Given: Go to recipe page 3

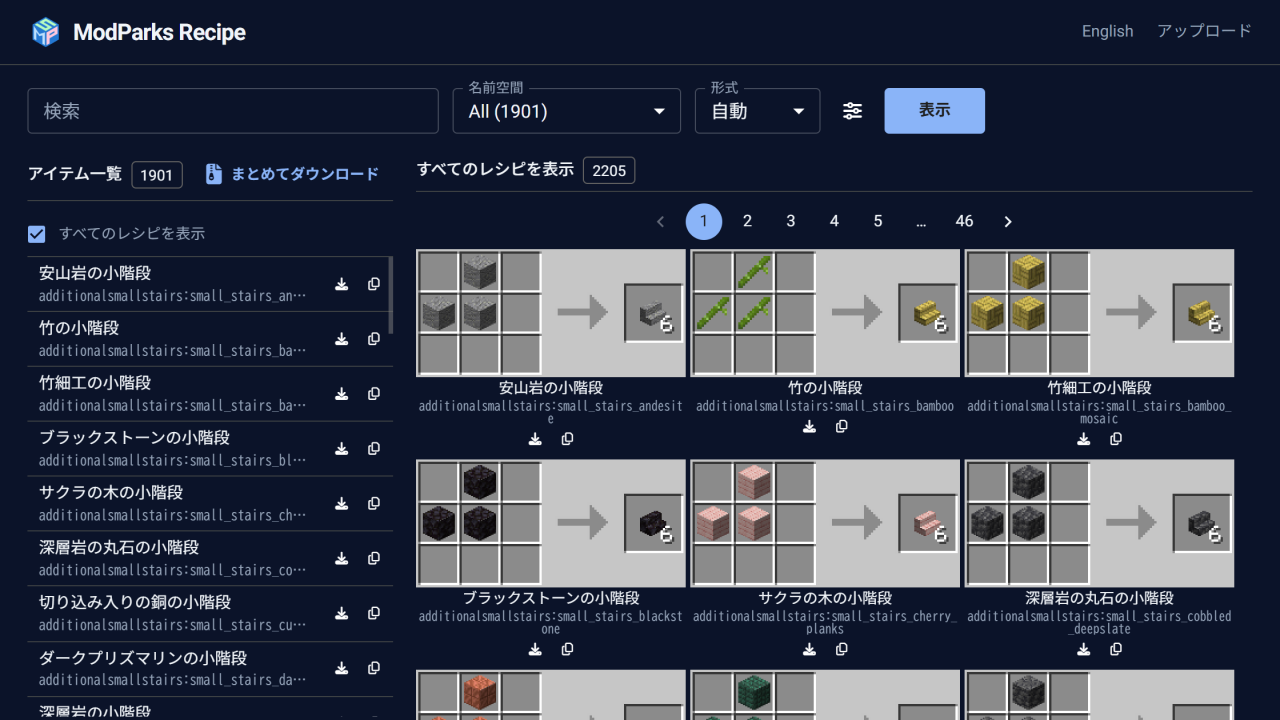Looking at the screenshot, I should point(791,222).
